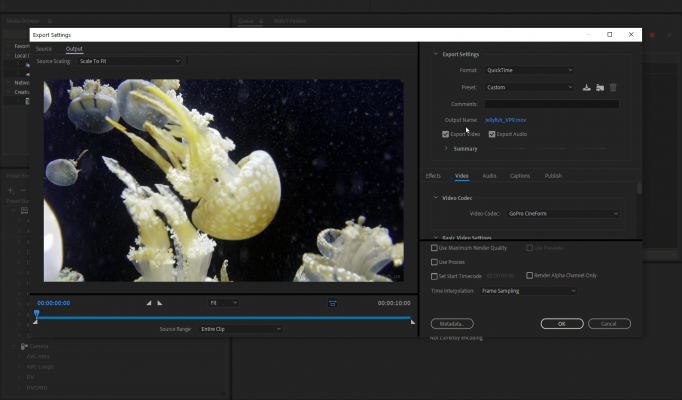Click the Set Out Point marker icon
This screenshot has width=682, height=400.
pos(160,302)
